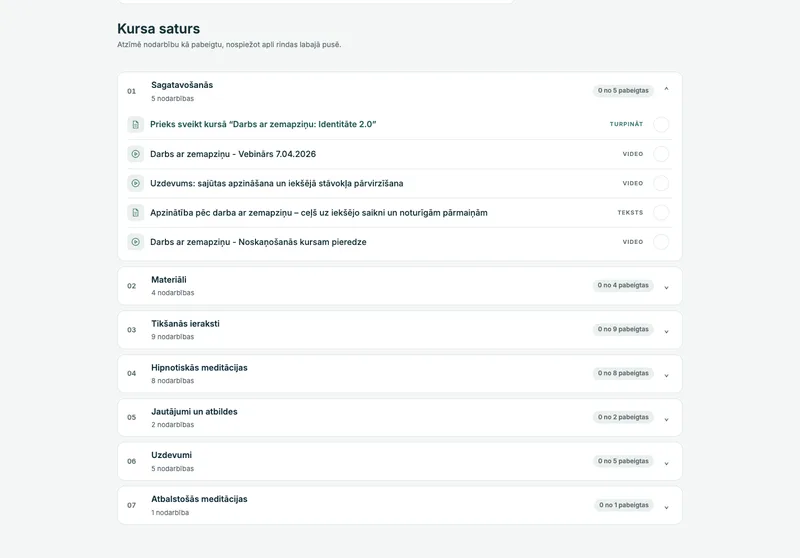800x558 pixels.
Task: Click '0 no 2 pabeigtas' progress badge
Action: point(623,417)
